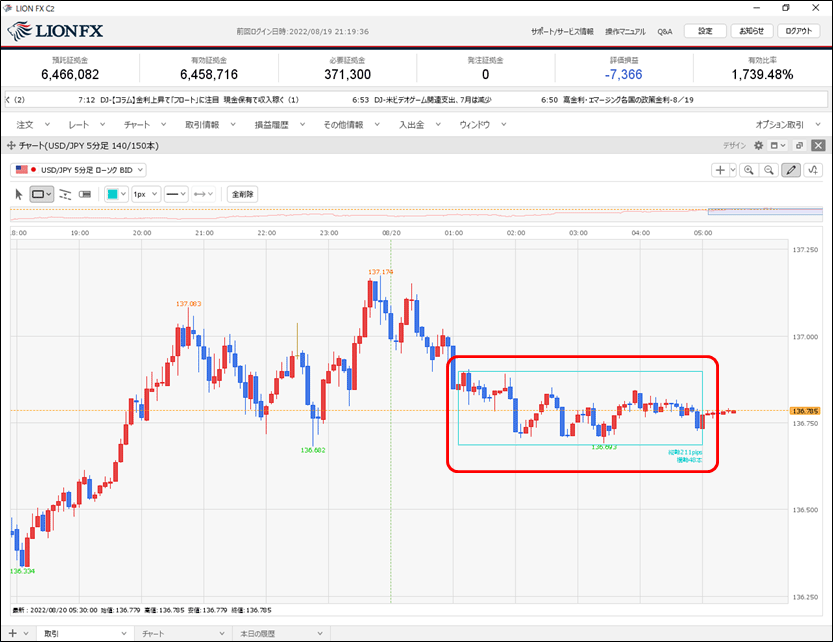Click the 有効証拠金 value 6,458,716
Image resolution: width=833 pixels, height=642 pixels.
[209, 74]
